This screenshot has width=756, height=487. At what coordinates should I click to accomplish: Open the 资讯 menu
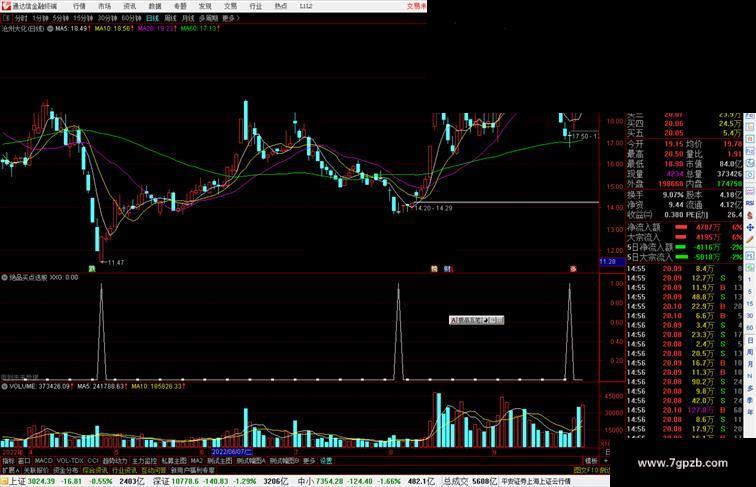coord(129,6)
